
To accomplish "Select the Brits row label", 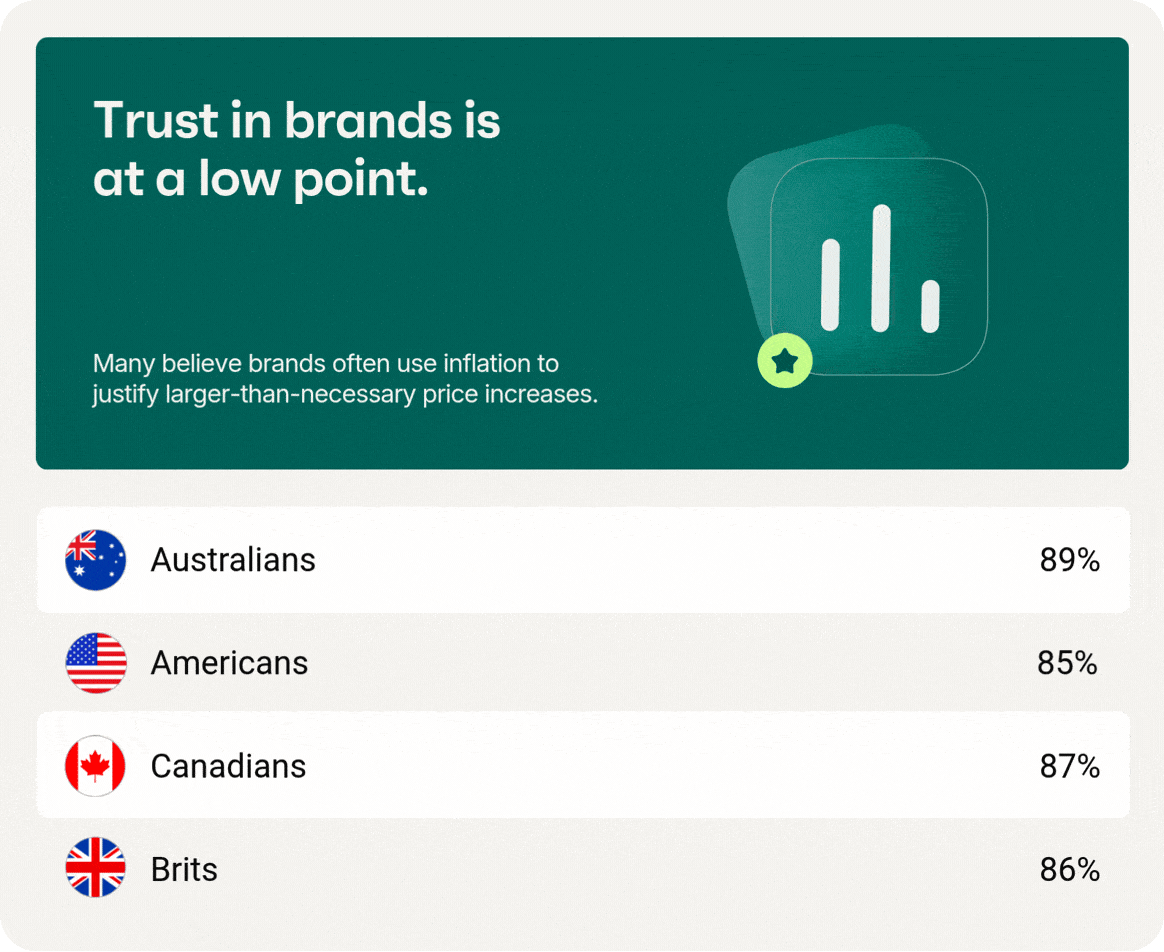I will point(184,870).
